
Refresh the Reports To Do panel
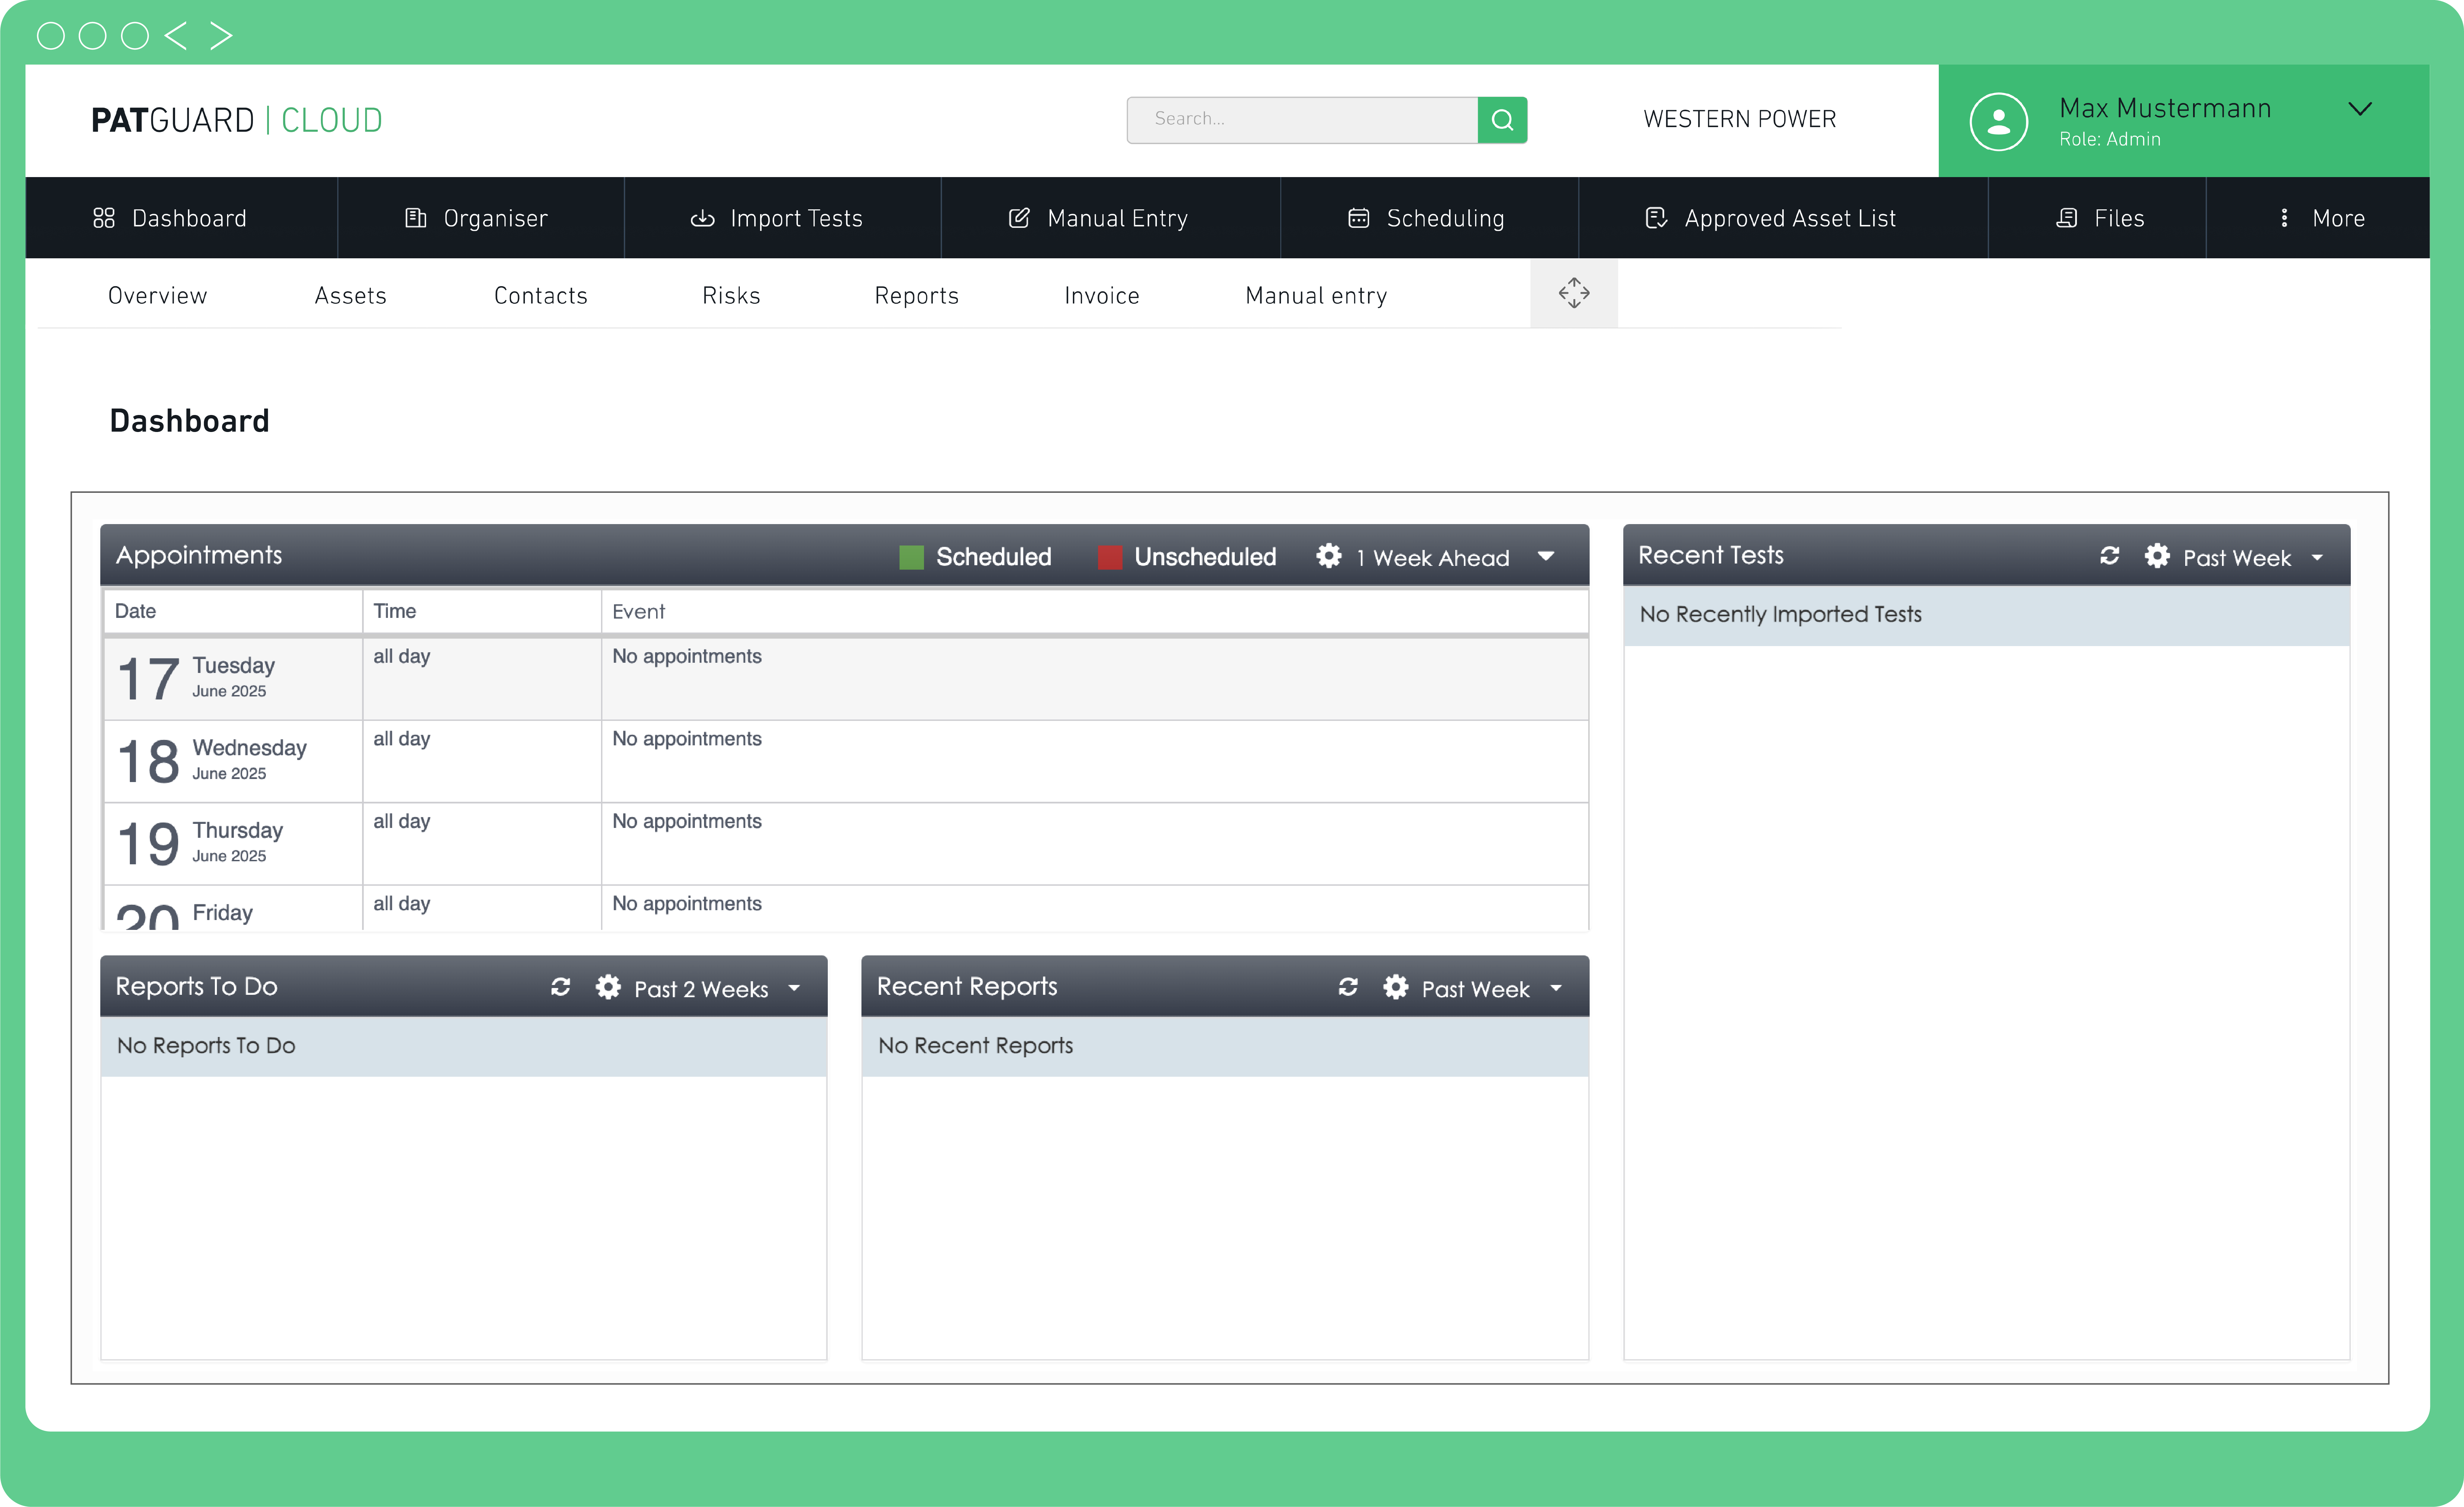tap(561, 987)
